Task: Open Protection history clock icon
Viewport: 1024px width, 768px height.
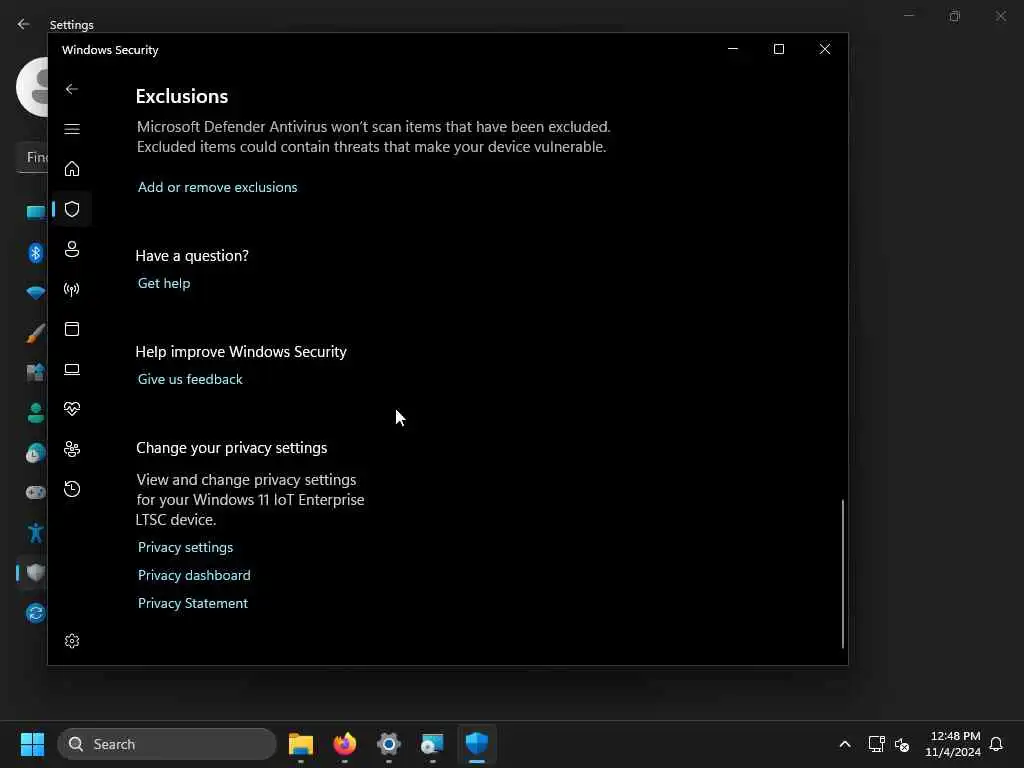Action: coord(72,488)
